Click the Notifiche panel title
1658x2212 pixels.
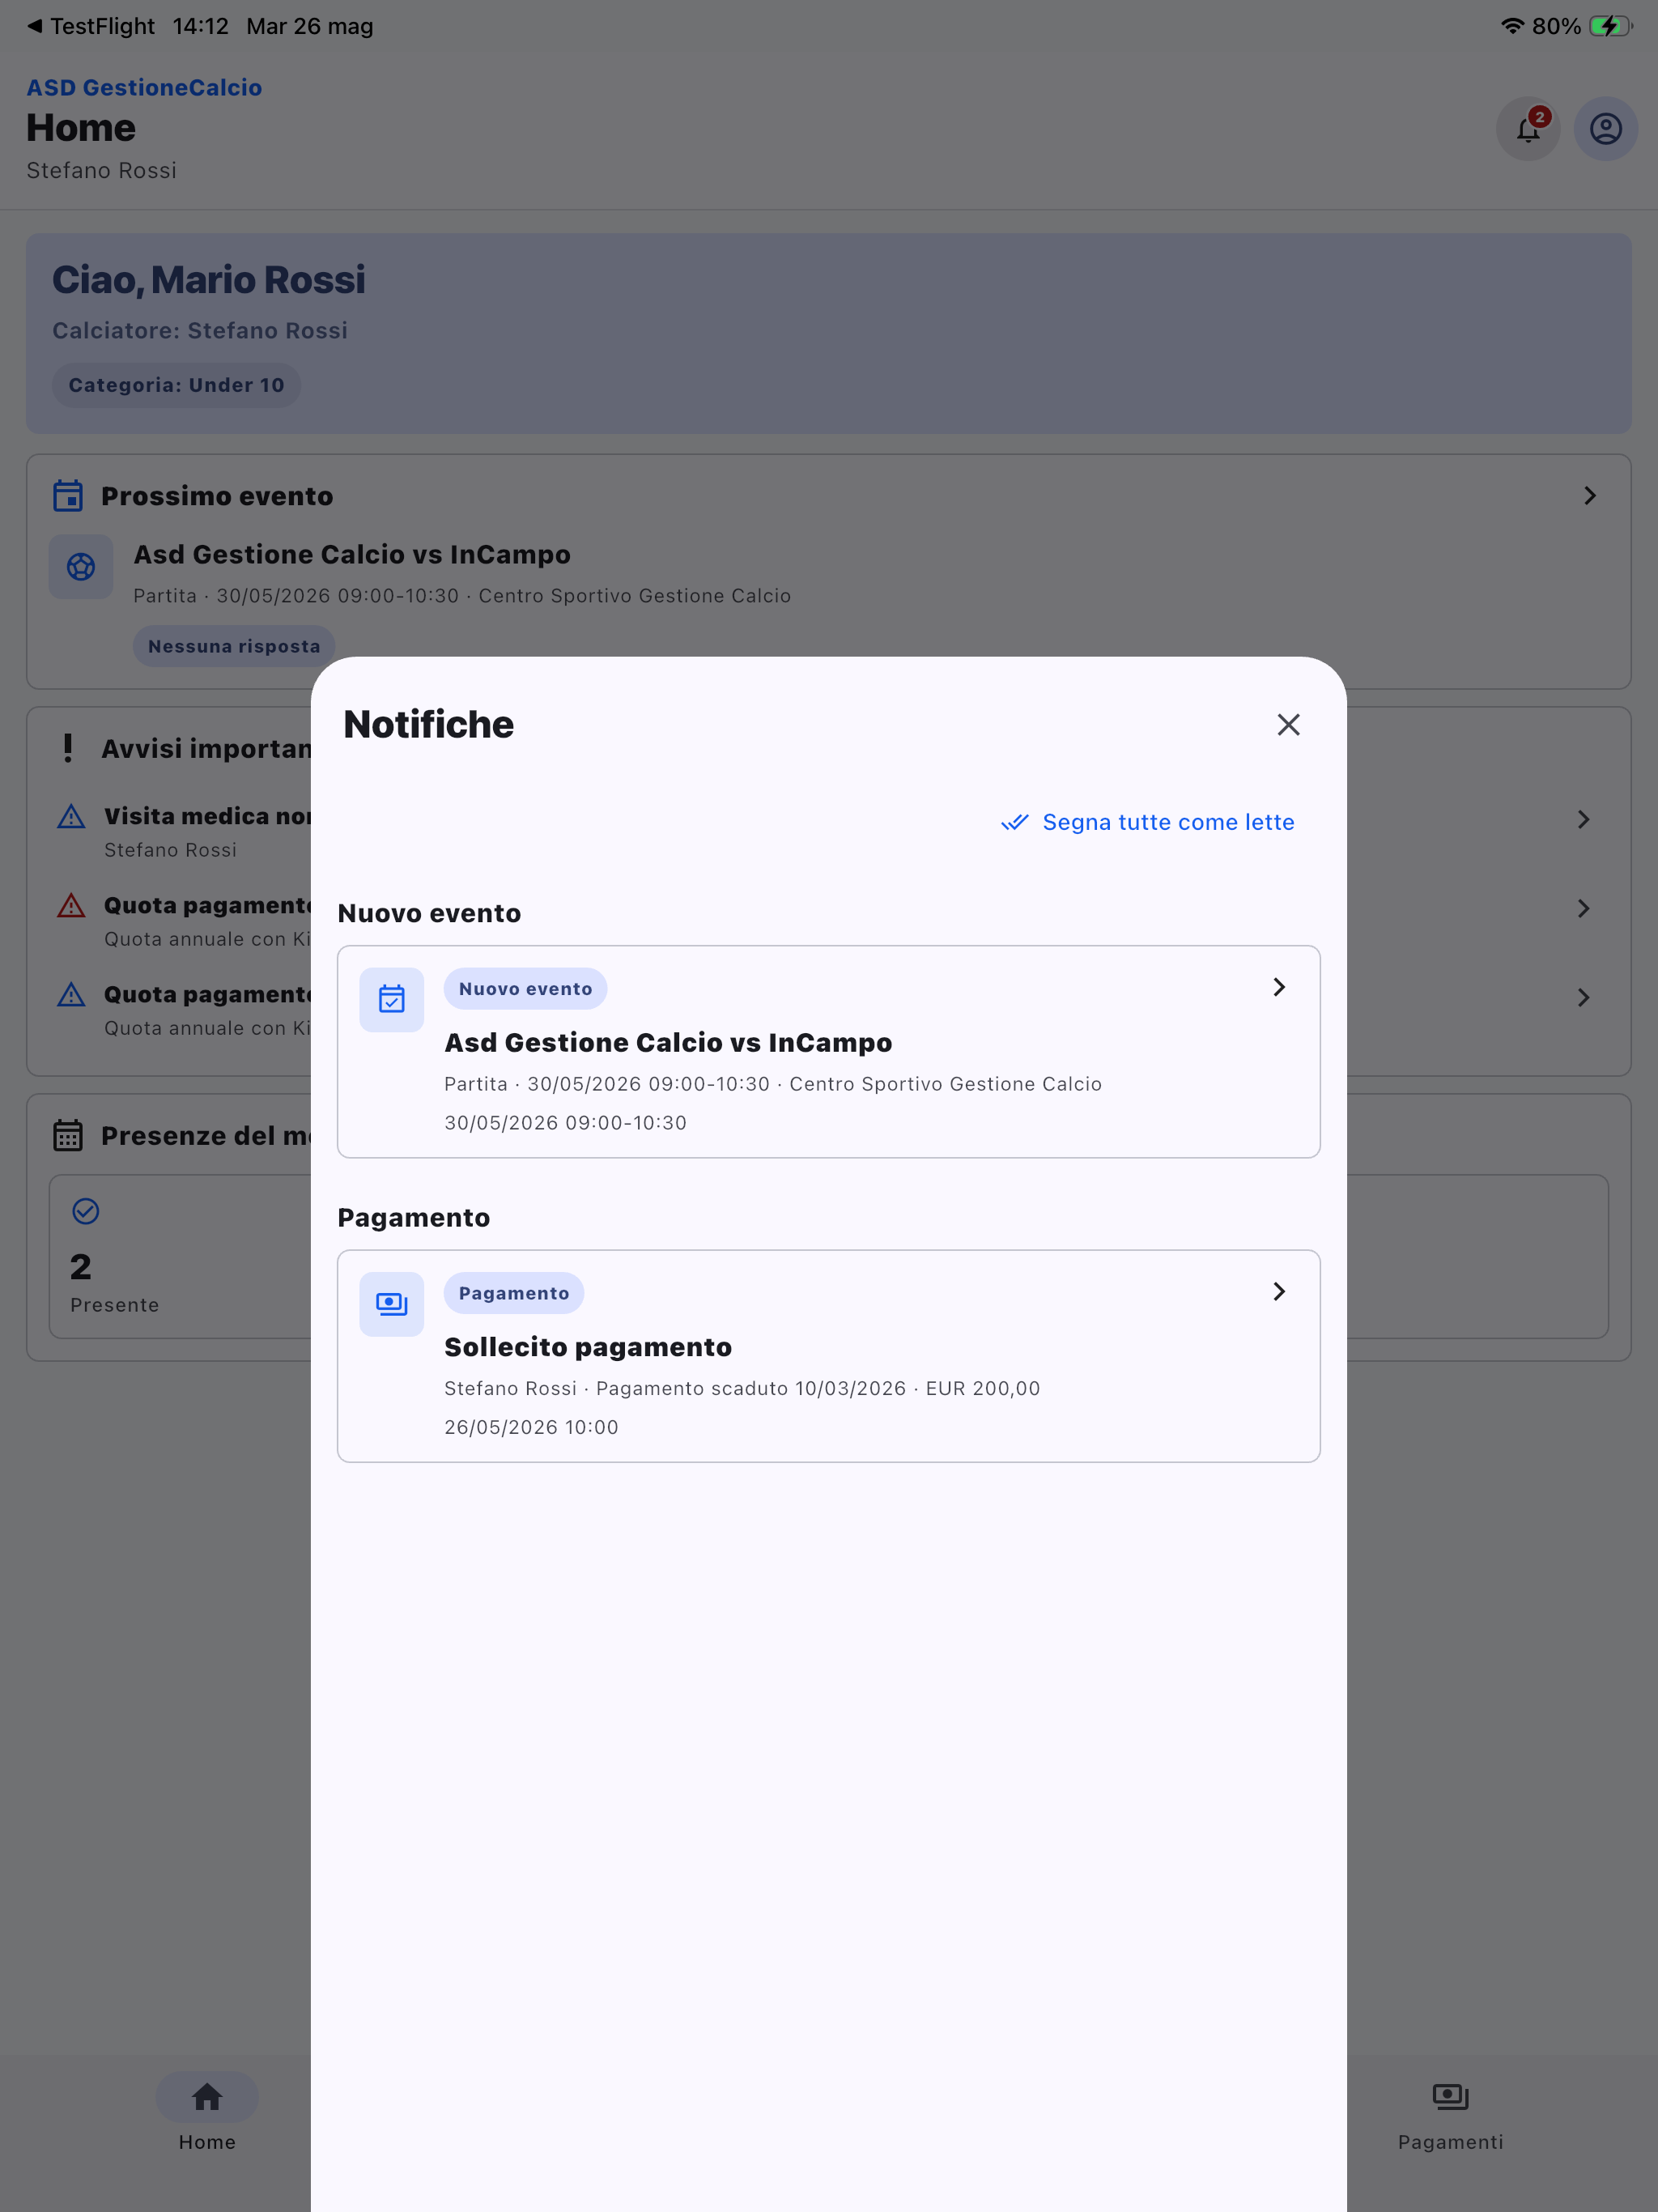pos(429,725)
